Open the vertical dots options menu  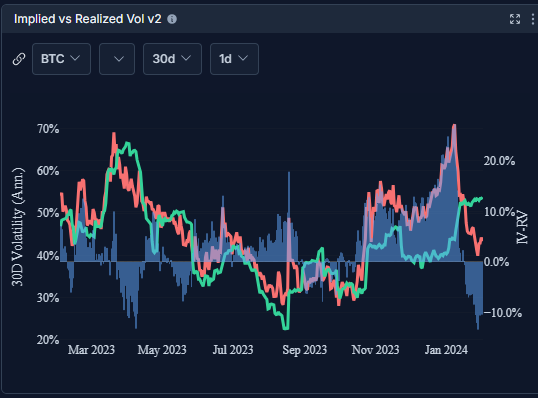point(533,19)
